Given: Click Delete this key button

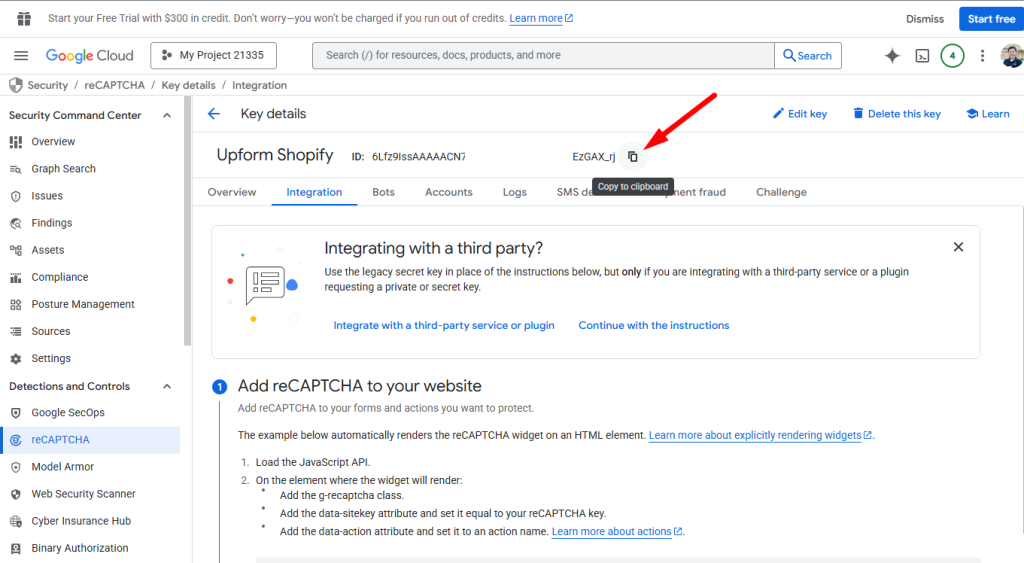Looking at the screenshot, I should pyautogui.click(x=897, y=114).
